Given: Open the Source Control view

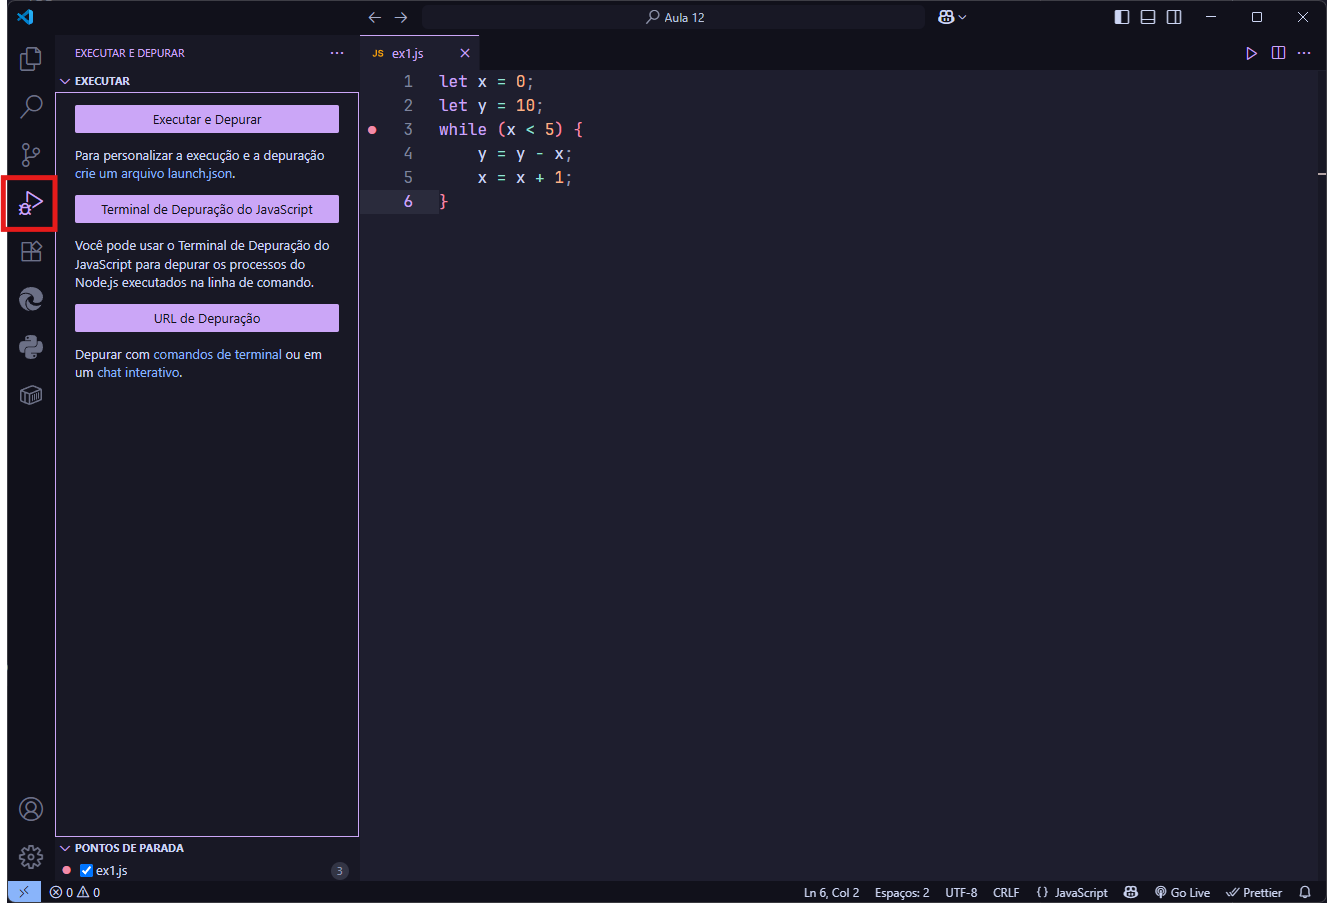Looking at the screenshot, I should click(31, 155).
